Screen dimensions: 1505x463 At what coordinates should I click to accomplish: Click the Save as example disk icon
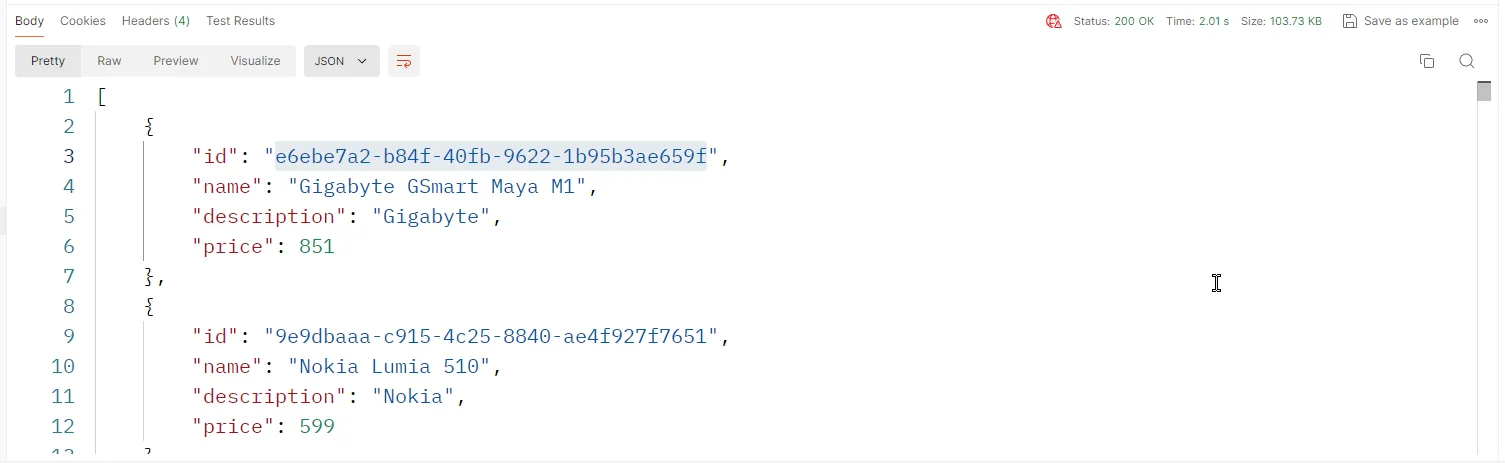[1350, 21]
